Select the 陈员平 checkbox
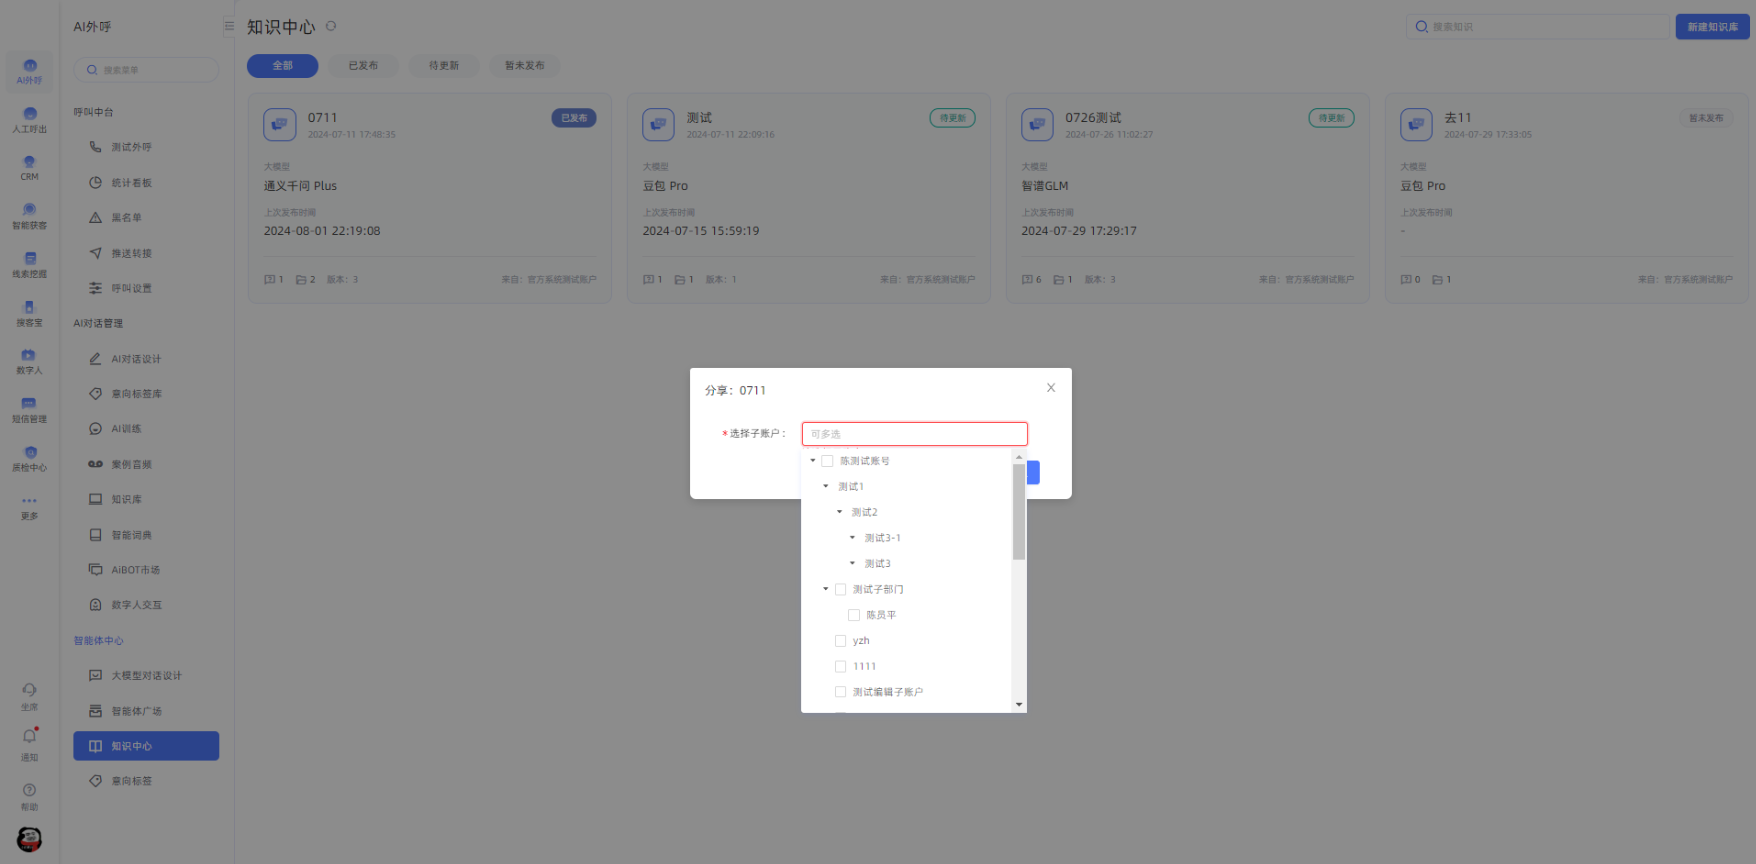Image resolution: width=1756 pixels, height=864 pixels. [854, 615]
